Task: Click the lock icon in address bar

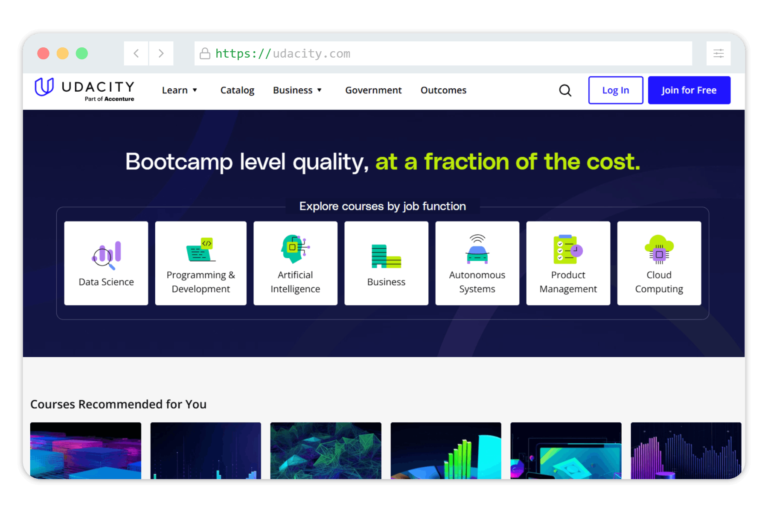Action: 205,53
